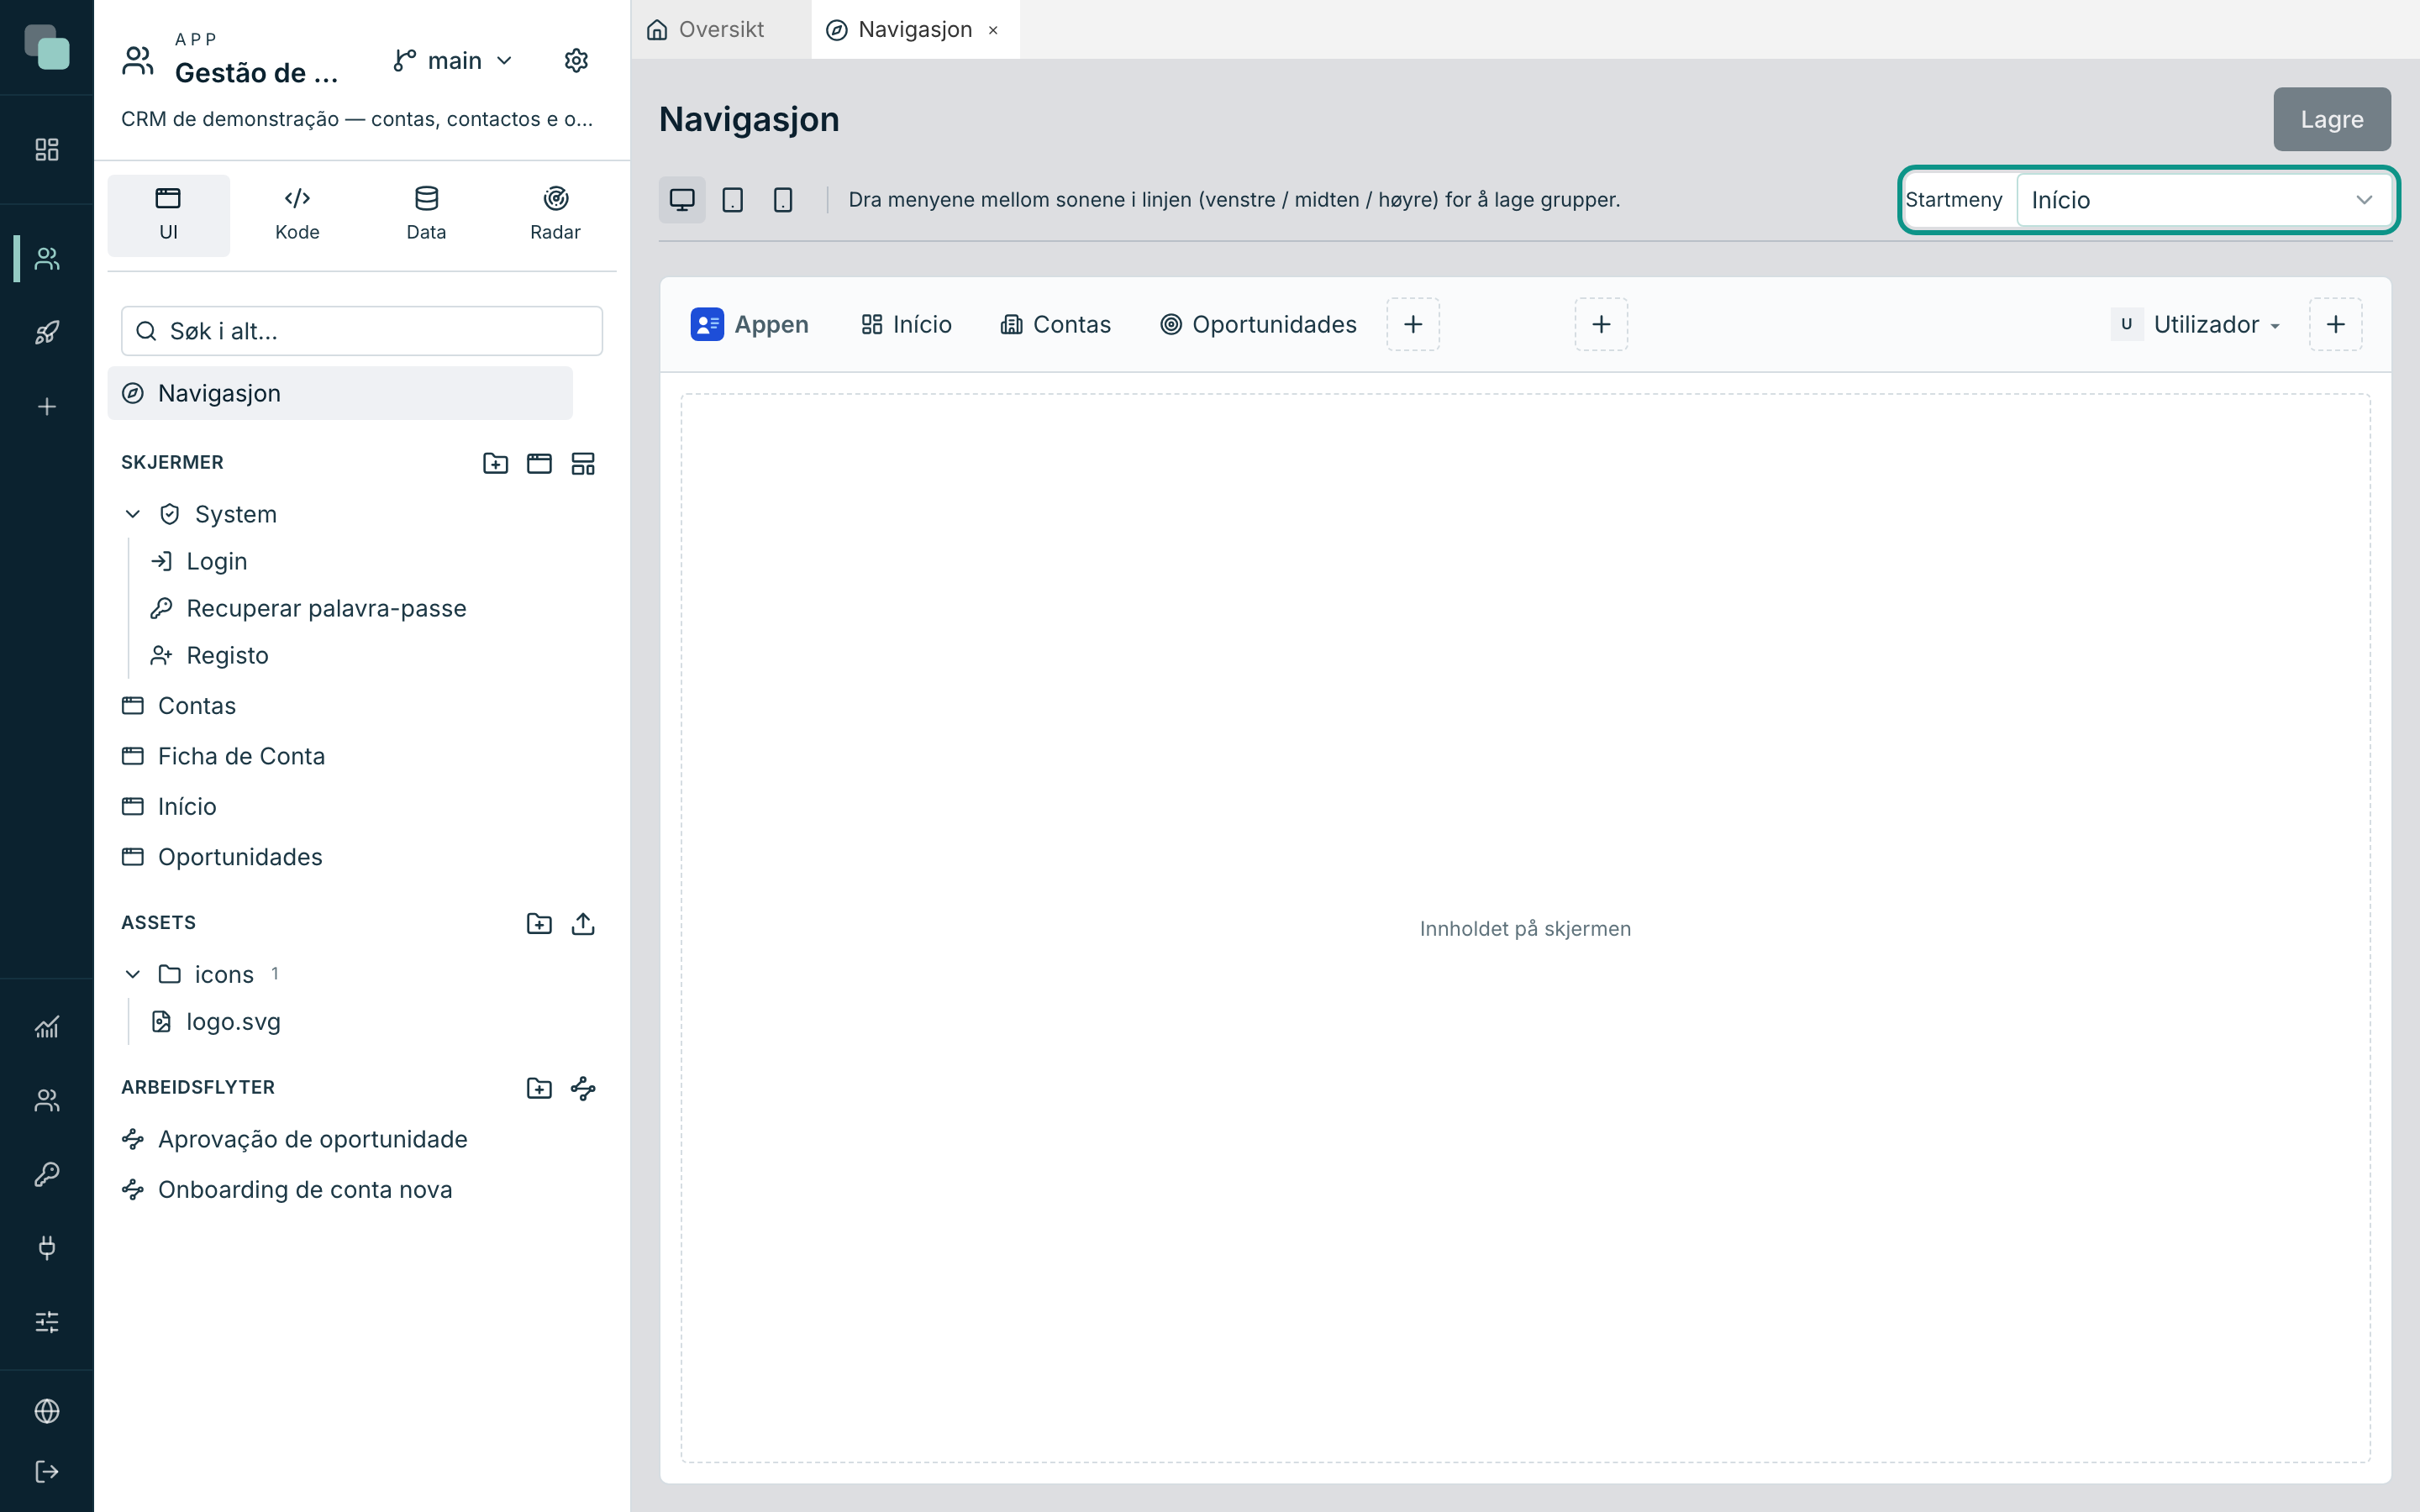Open the plug integrations icon
The image size is (2420, 1512).
coord(47,1248)
